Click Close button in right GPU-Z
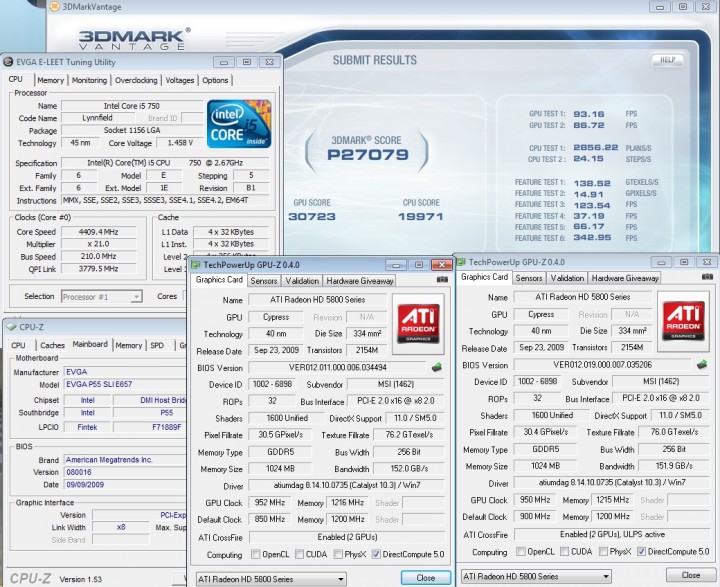Image resolution: width=720 pixels, height=587 pixels. [x=690, y=575]
